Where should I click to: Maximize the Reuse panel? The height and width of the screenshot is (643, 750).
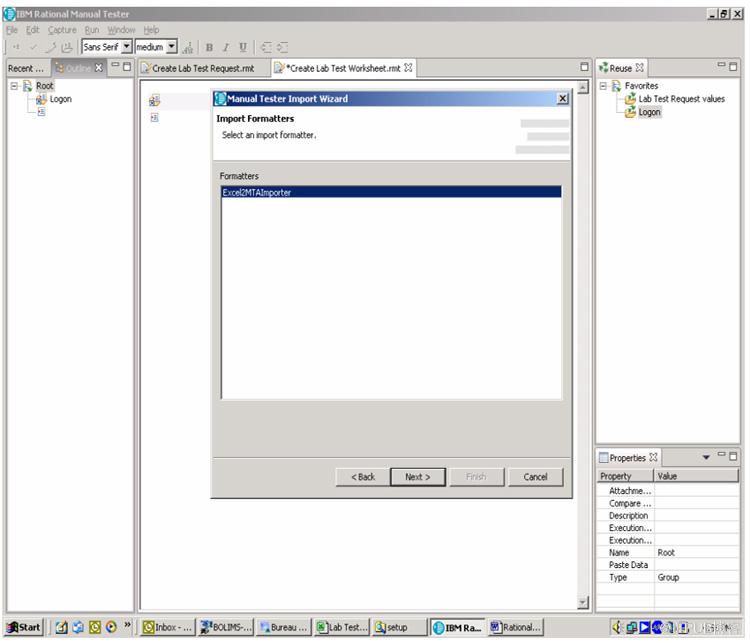(733, 67)
